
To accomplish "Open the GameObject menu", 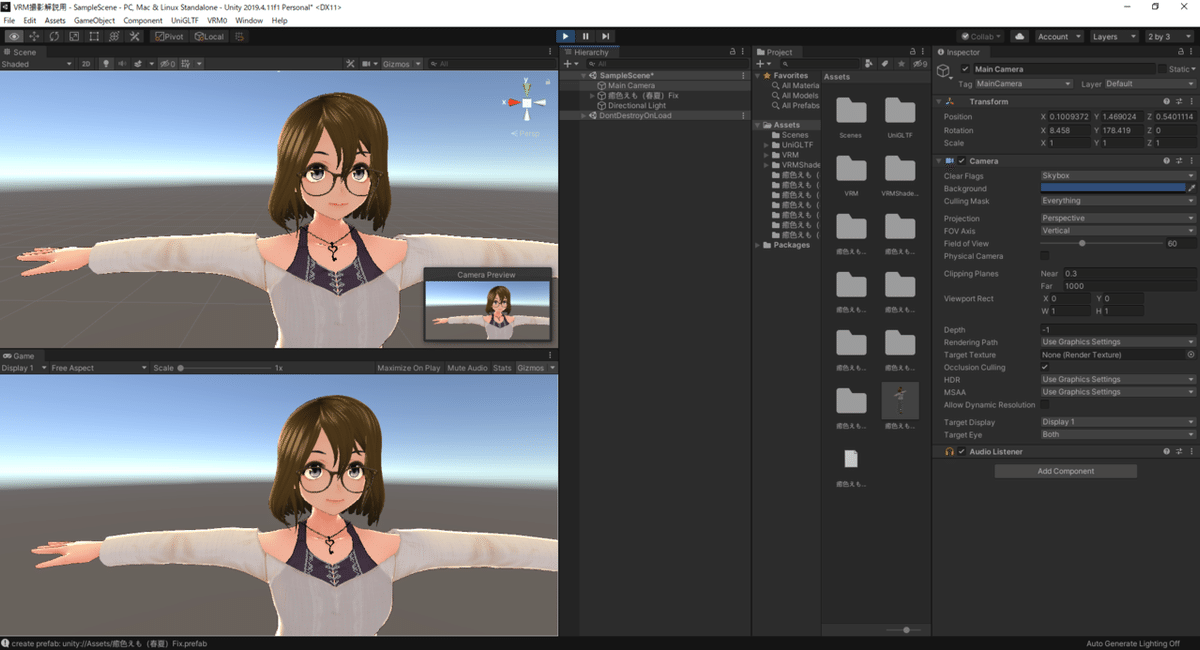I will (94, 20).
